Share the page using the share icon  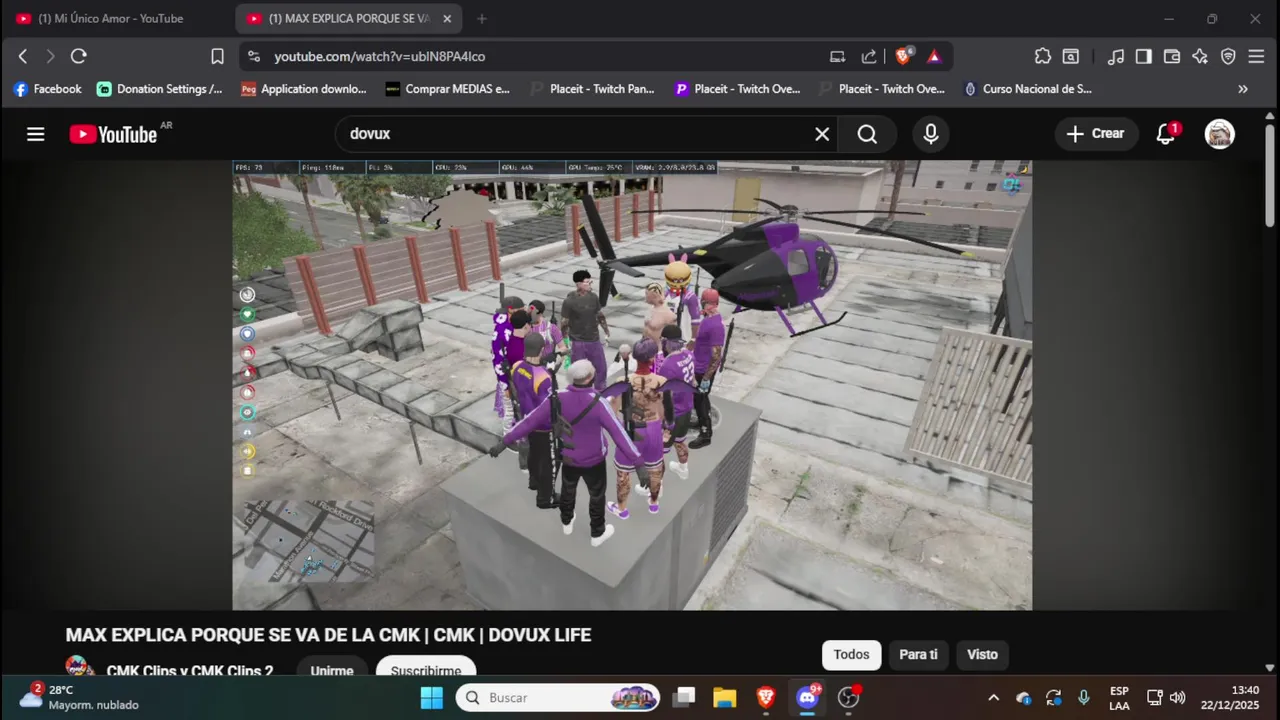pos(869,56)
